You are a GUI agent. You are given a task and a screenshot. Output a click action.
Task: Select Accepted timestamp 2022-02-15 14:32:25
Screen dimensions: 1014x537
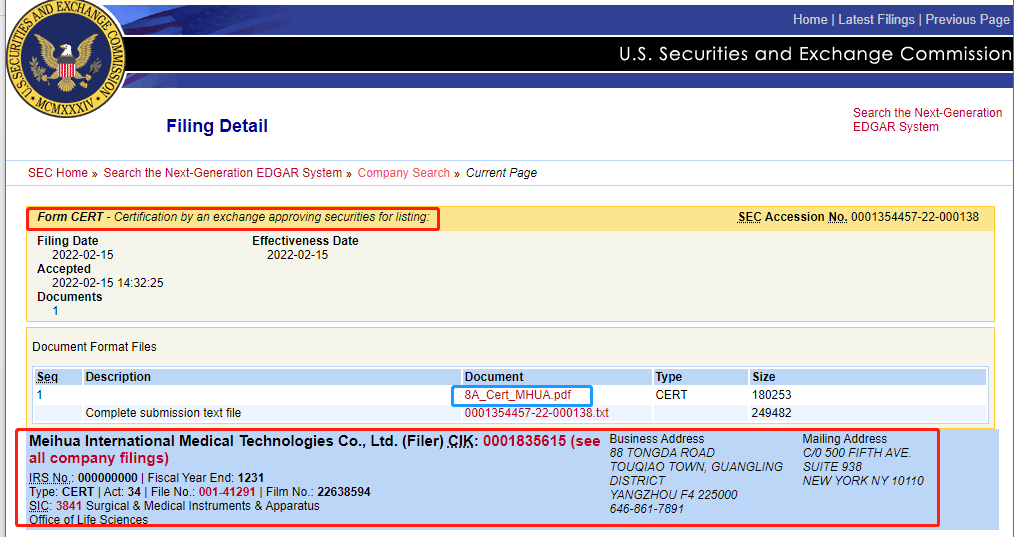click(107, 283)
